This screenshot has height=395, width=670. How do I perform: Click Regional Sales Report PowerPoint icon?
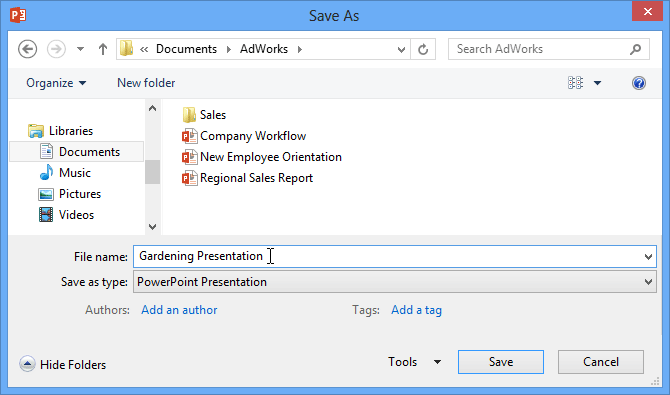coord(189,178)
